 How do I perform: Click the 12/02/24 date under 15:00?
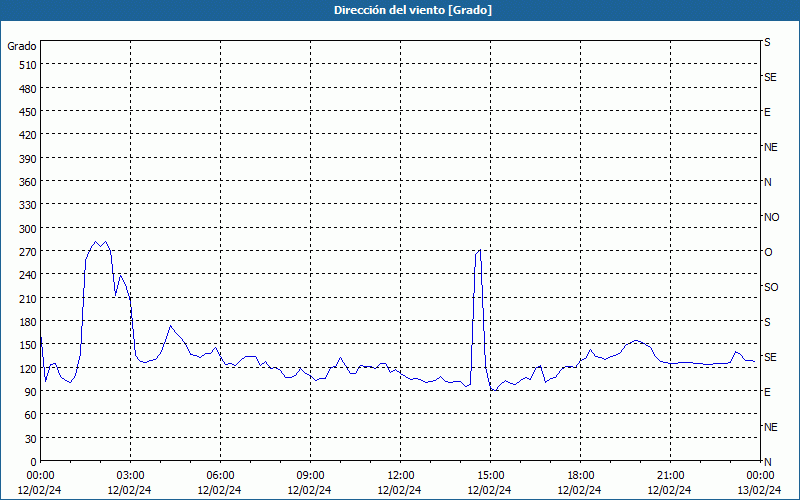click(x=489, y=490)
